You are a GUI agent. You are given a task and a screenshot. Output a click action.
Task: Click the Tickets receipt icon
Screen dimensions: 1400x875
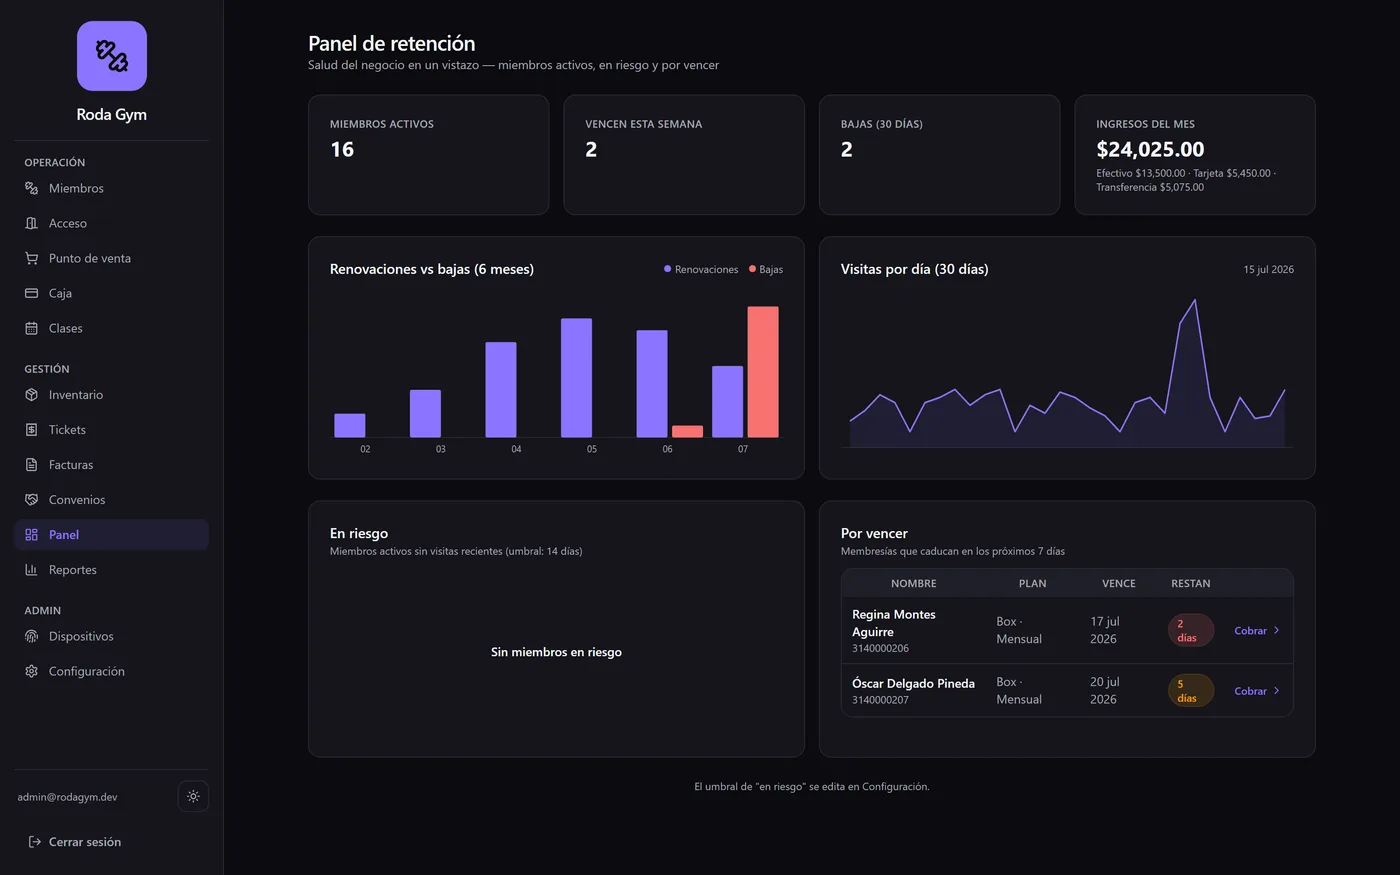31,430
